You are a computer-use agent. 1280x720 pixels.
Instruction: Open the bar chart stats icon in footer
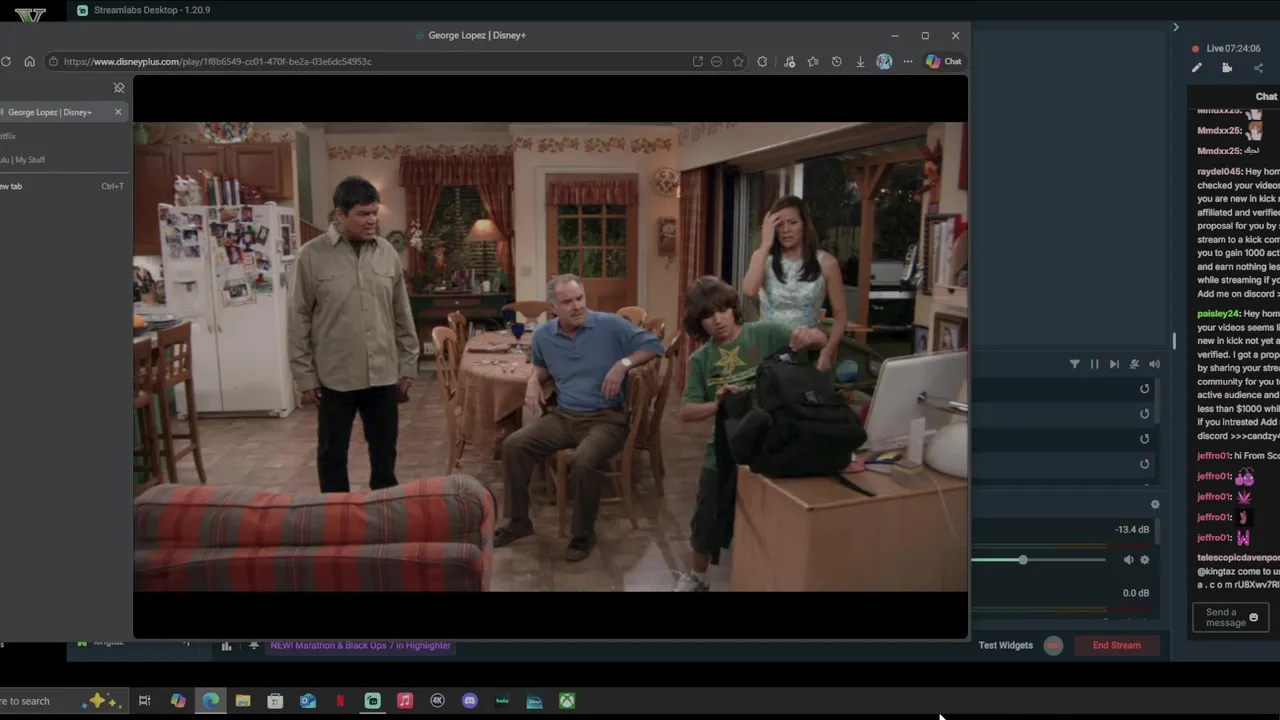click(x=226, y=646)
